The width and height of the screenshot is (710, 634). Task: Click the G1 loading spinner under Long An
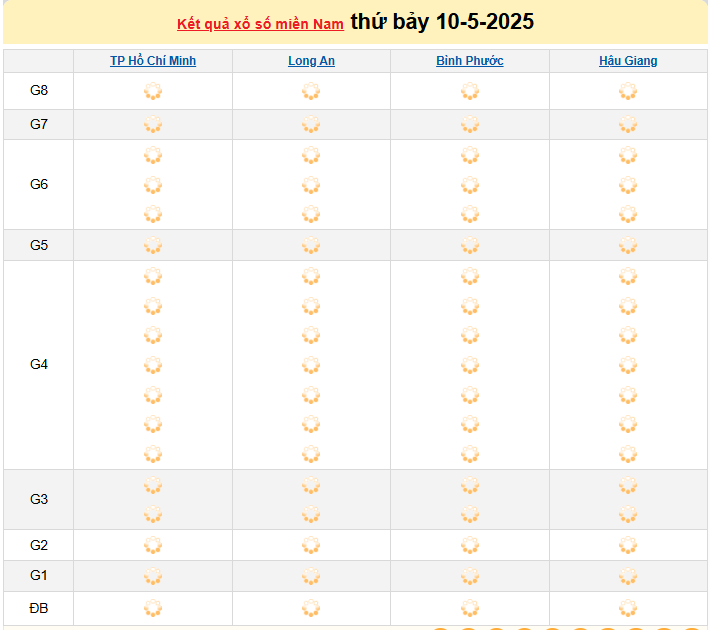click(x=311, y=576)
